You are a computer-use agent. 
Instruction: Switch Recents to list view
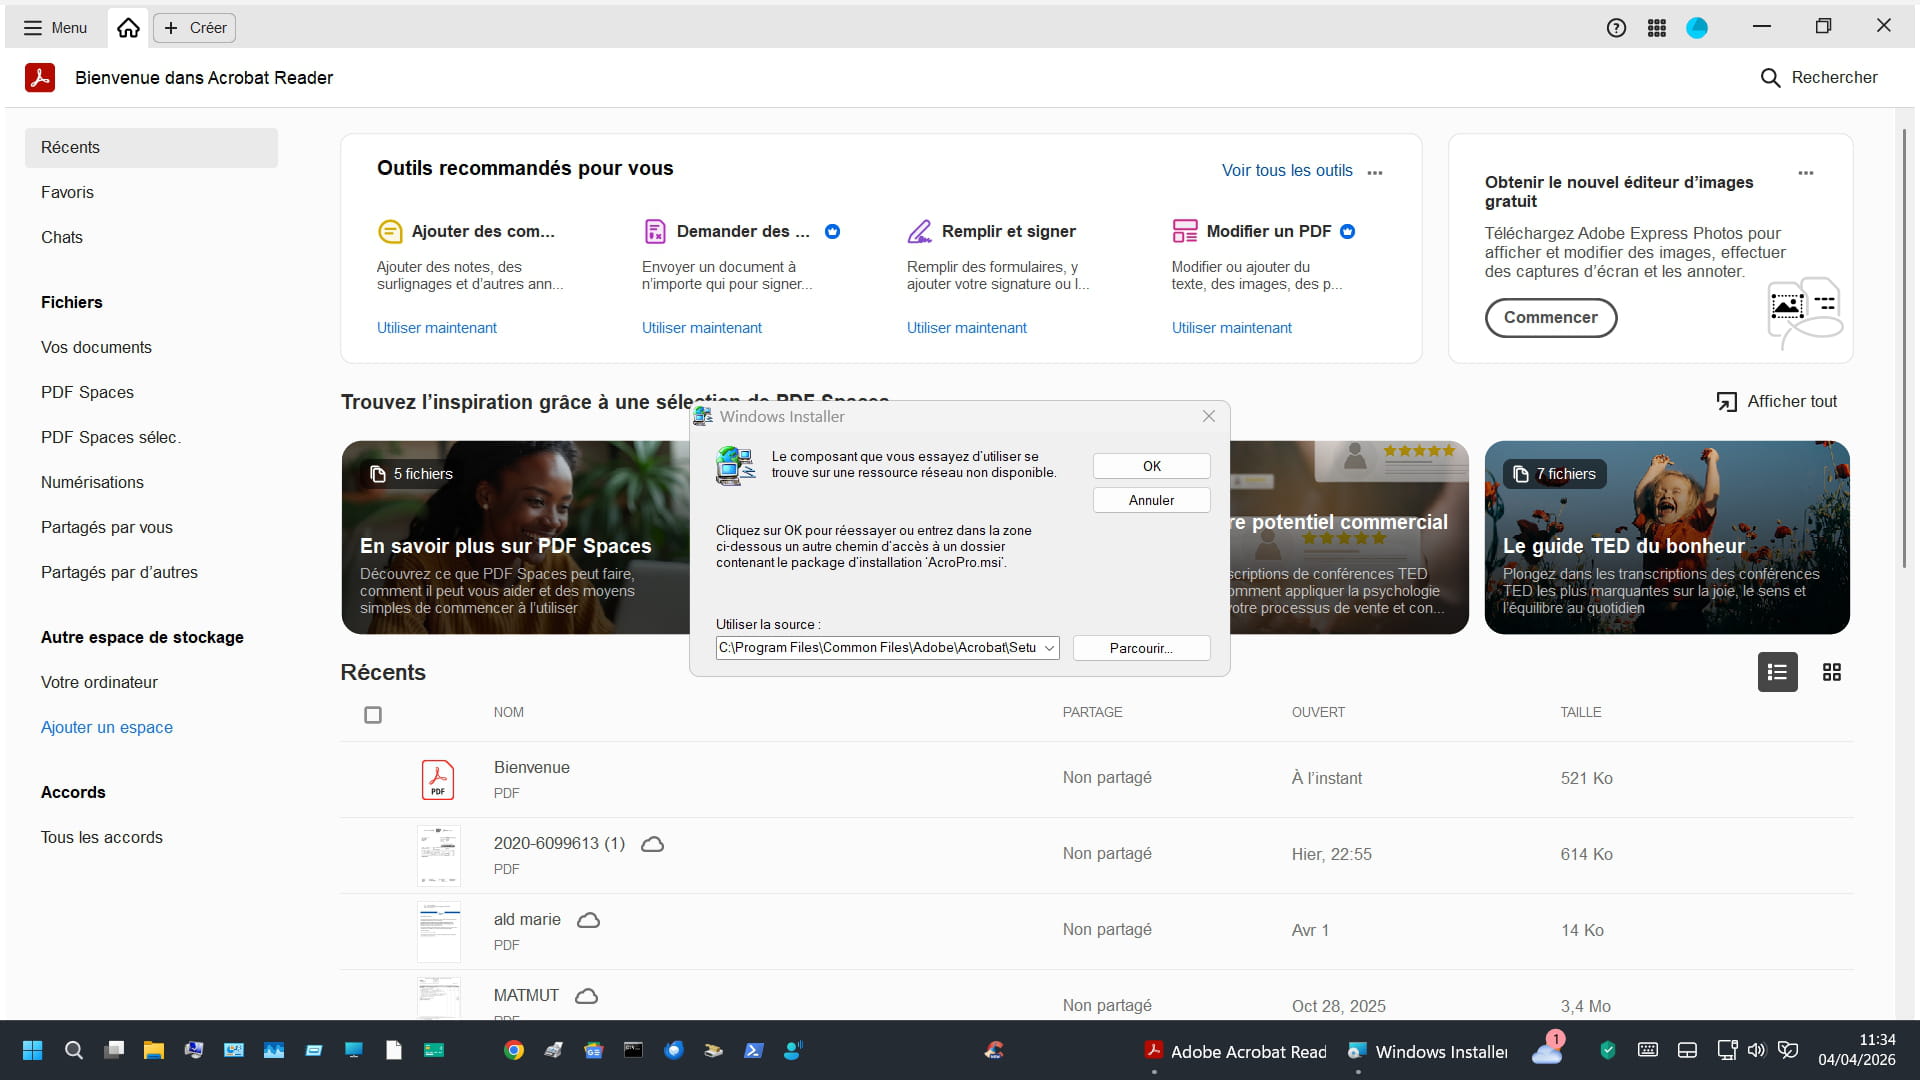click(1777, 672)
